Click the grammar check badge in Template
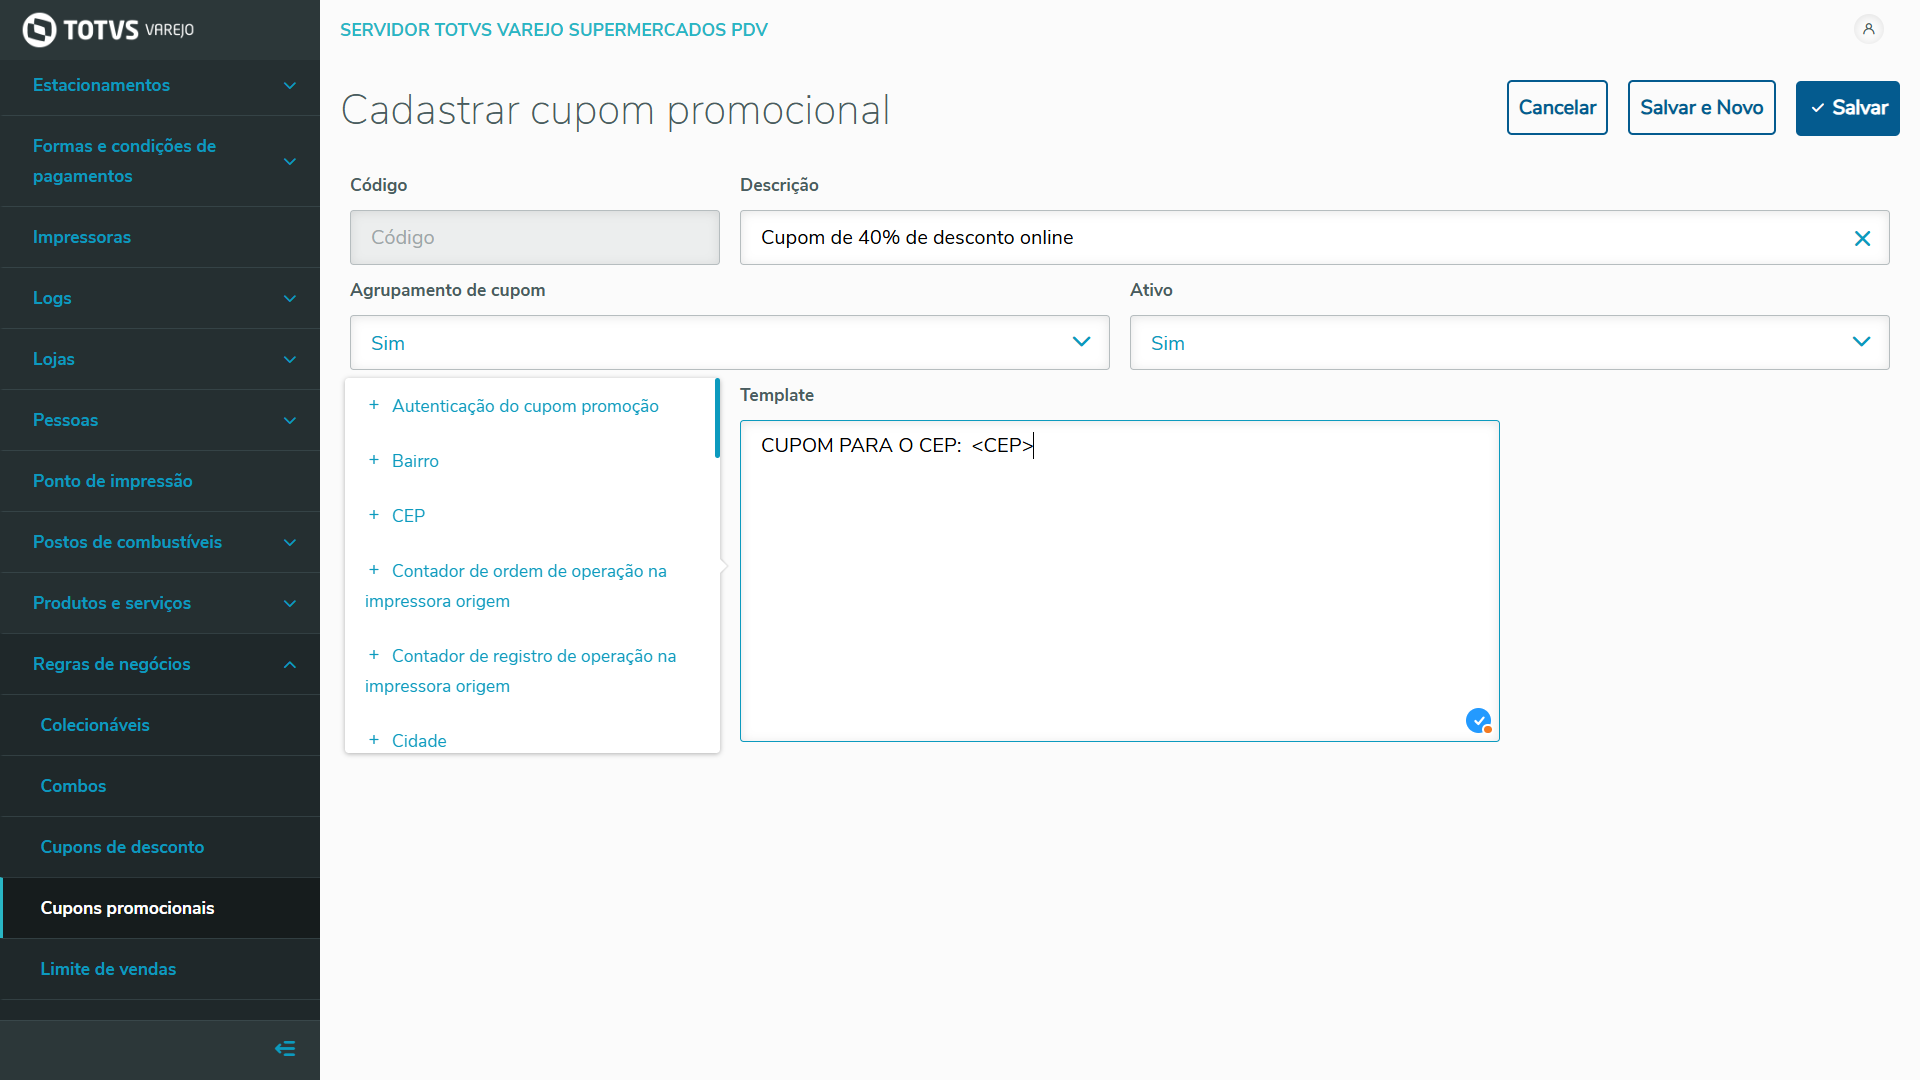 pos(1478,721)
